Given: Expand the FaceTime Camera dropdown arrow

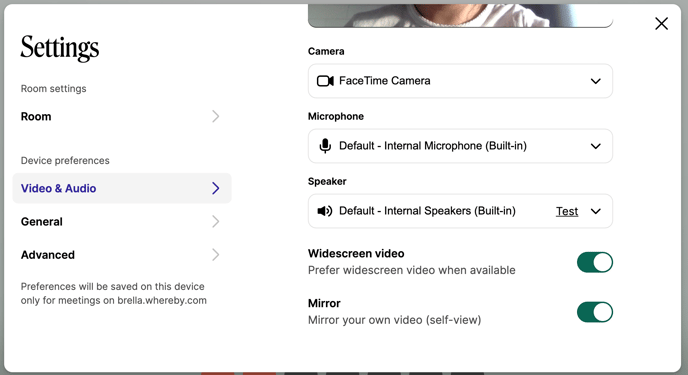Looking at the screenshot, I should pyautogui.click(x=595, y=81).
